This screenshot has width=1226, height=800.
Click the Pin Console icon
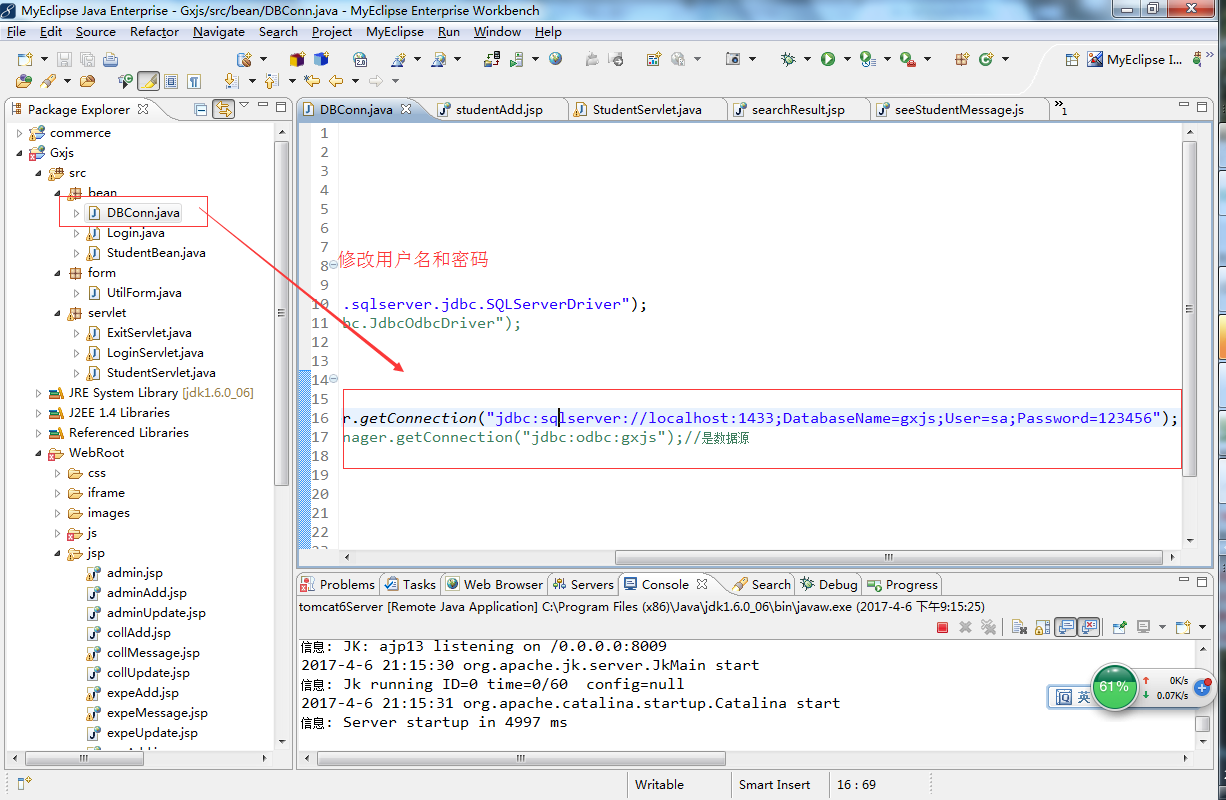pos(1120,627)
